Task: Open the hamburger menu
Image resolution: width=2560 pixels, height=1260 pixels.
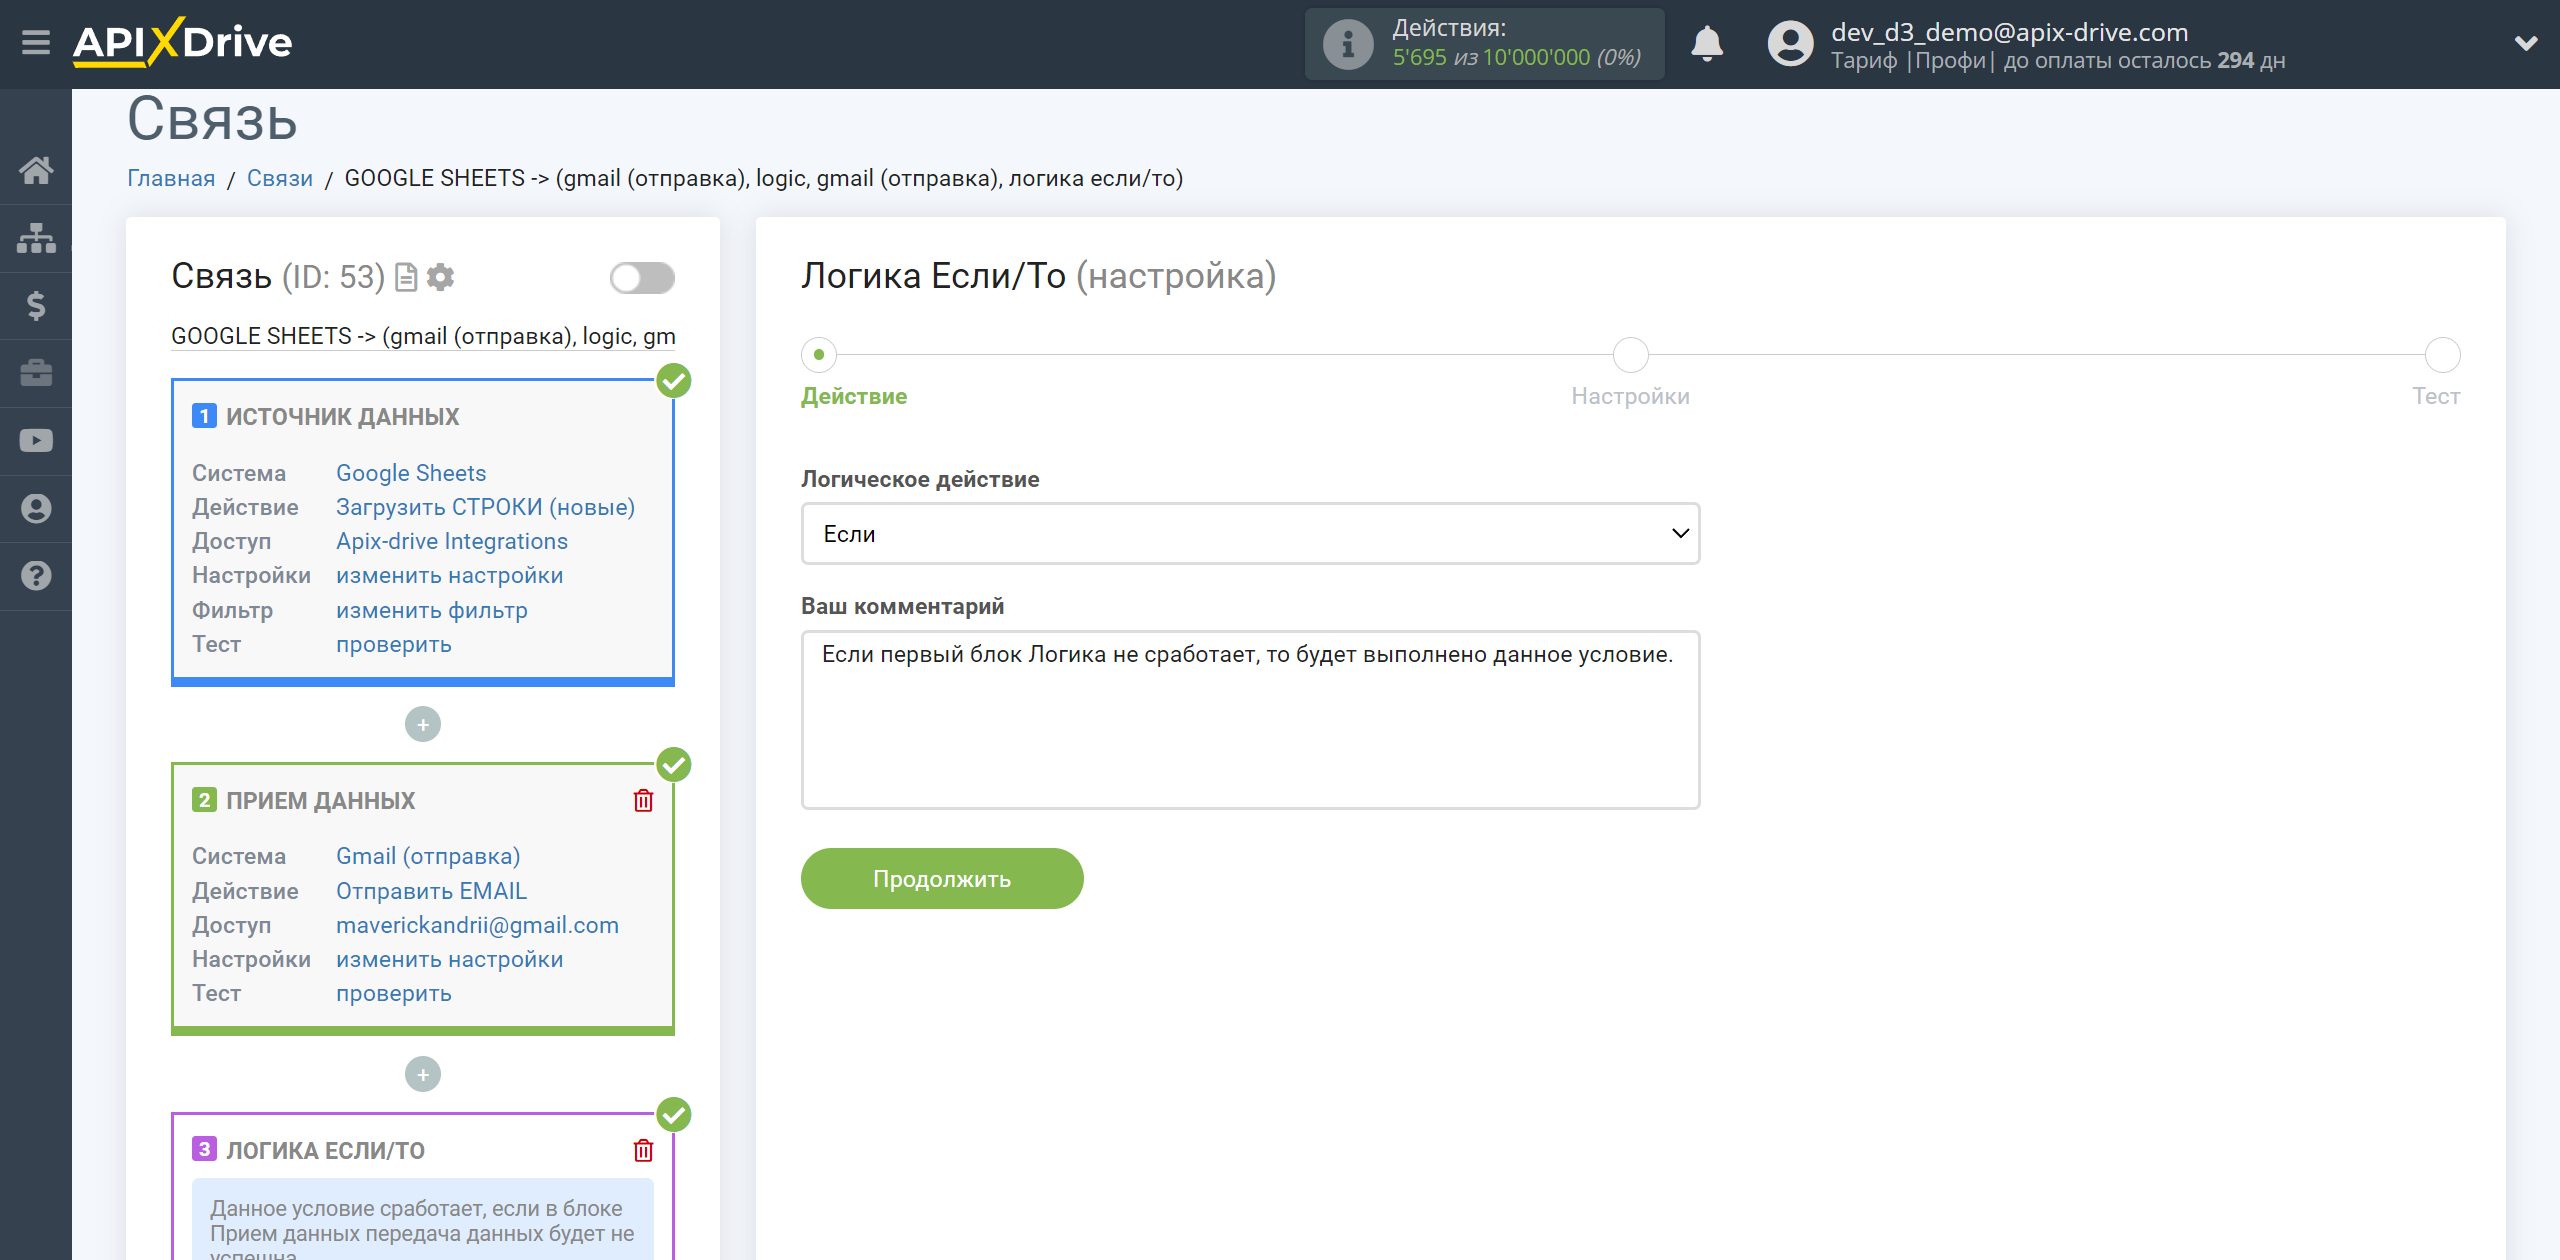Action: (36, 43)
